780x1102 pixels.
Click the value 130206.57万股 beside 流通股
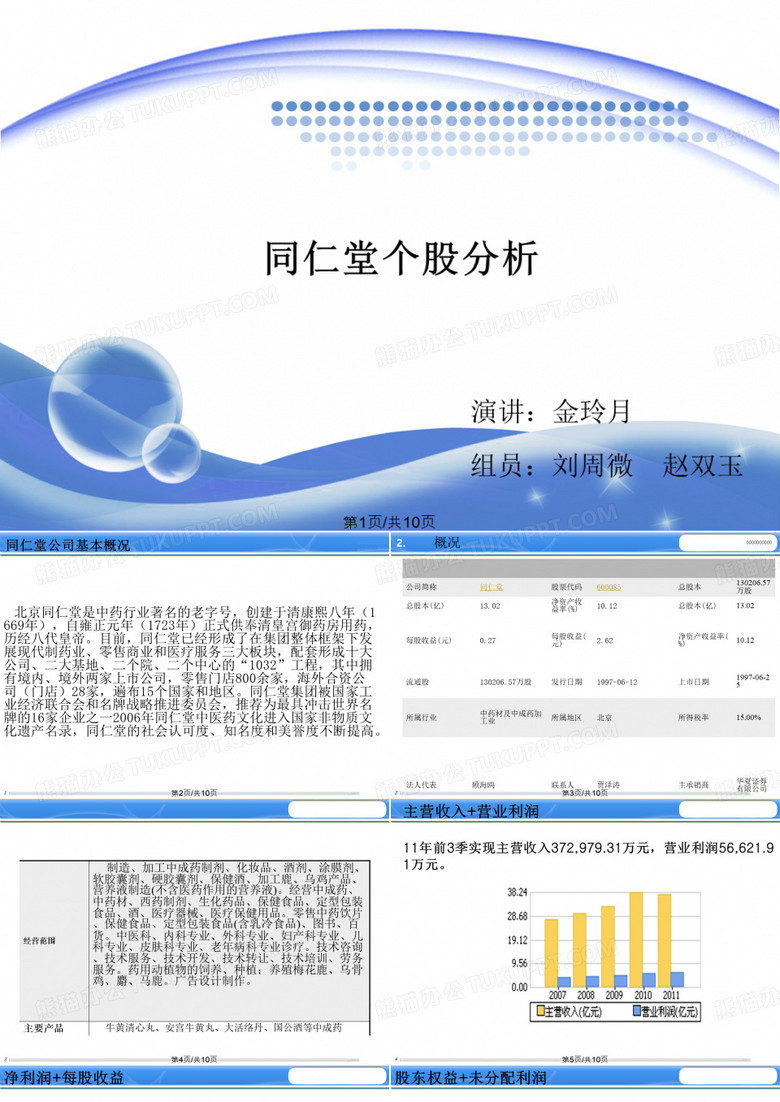click(505, 682)
